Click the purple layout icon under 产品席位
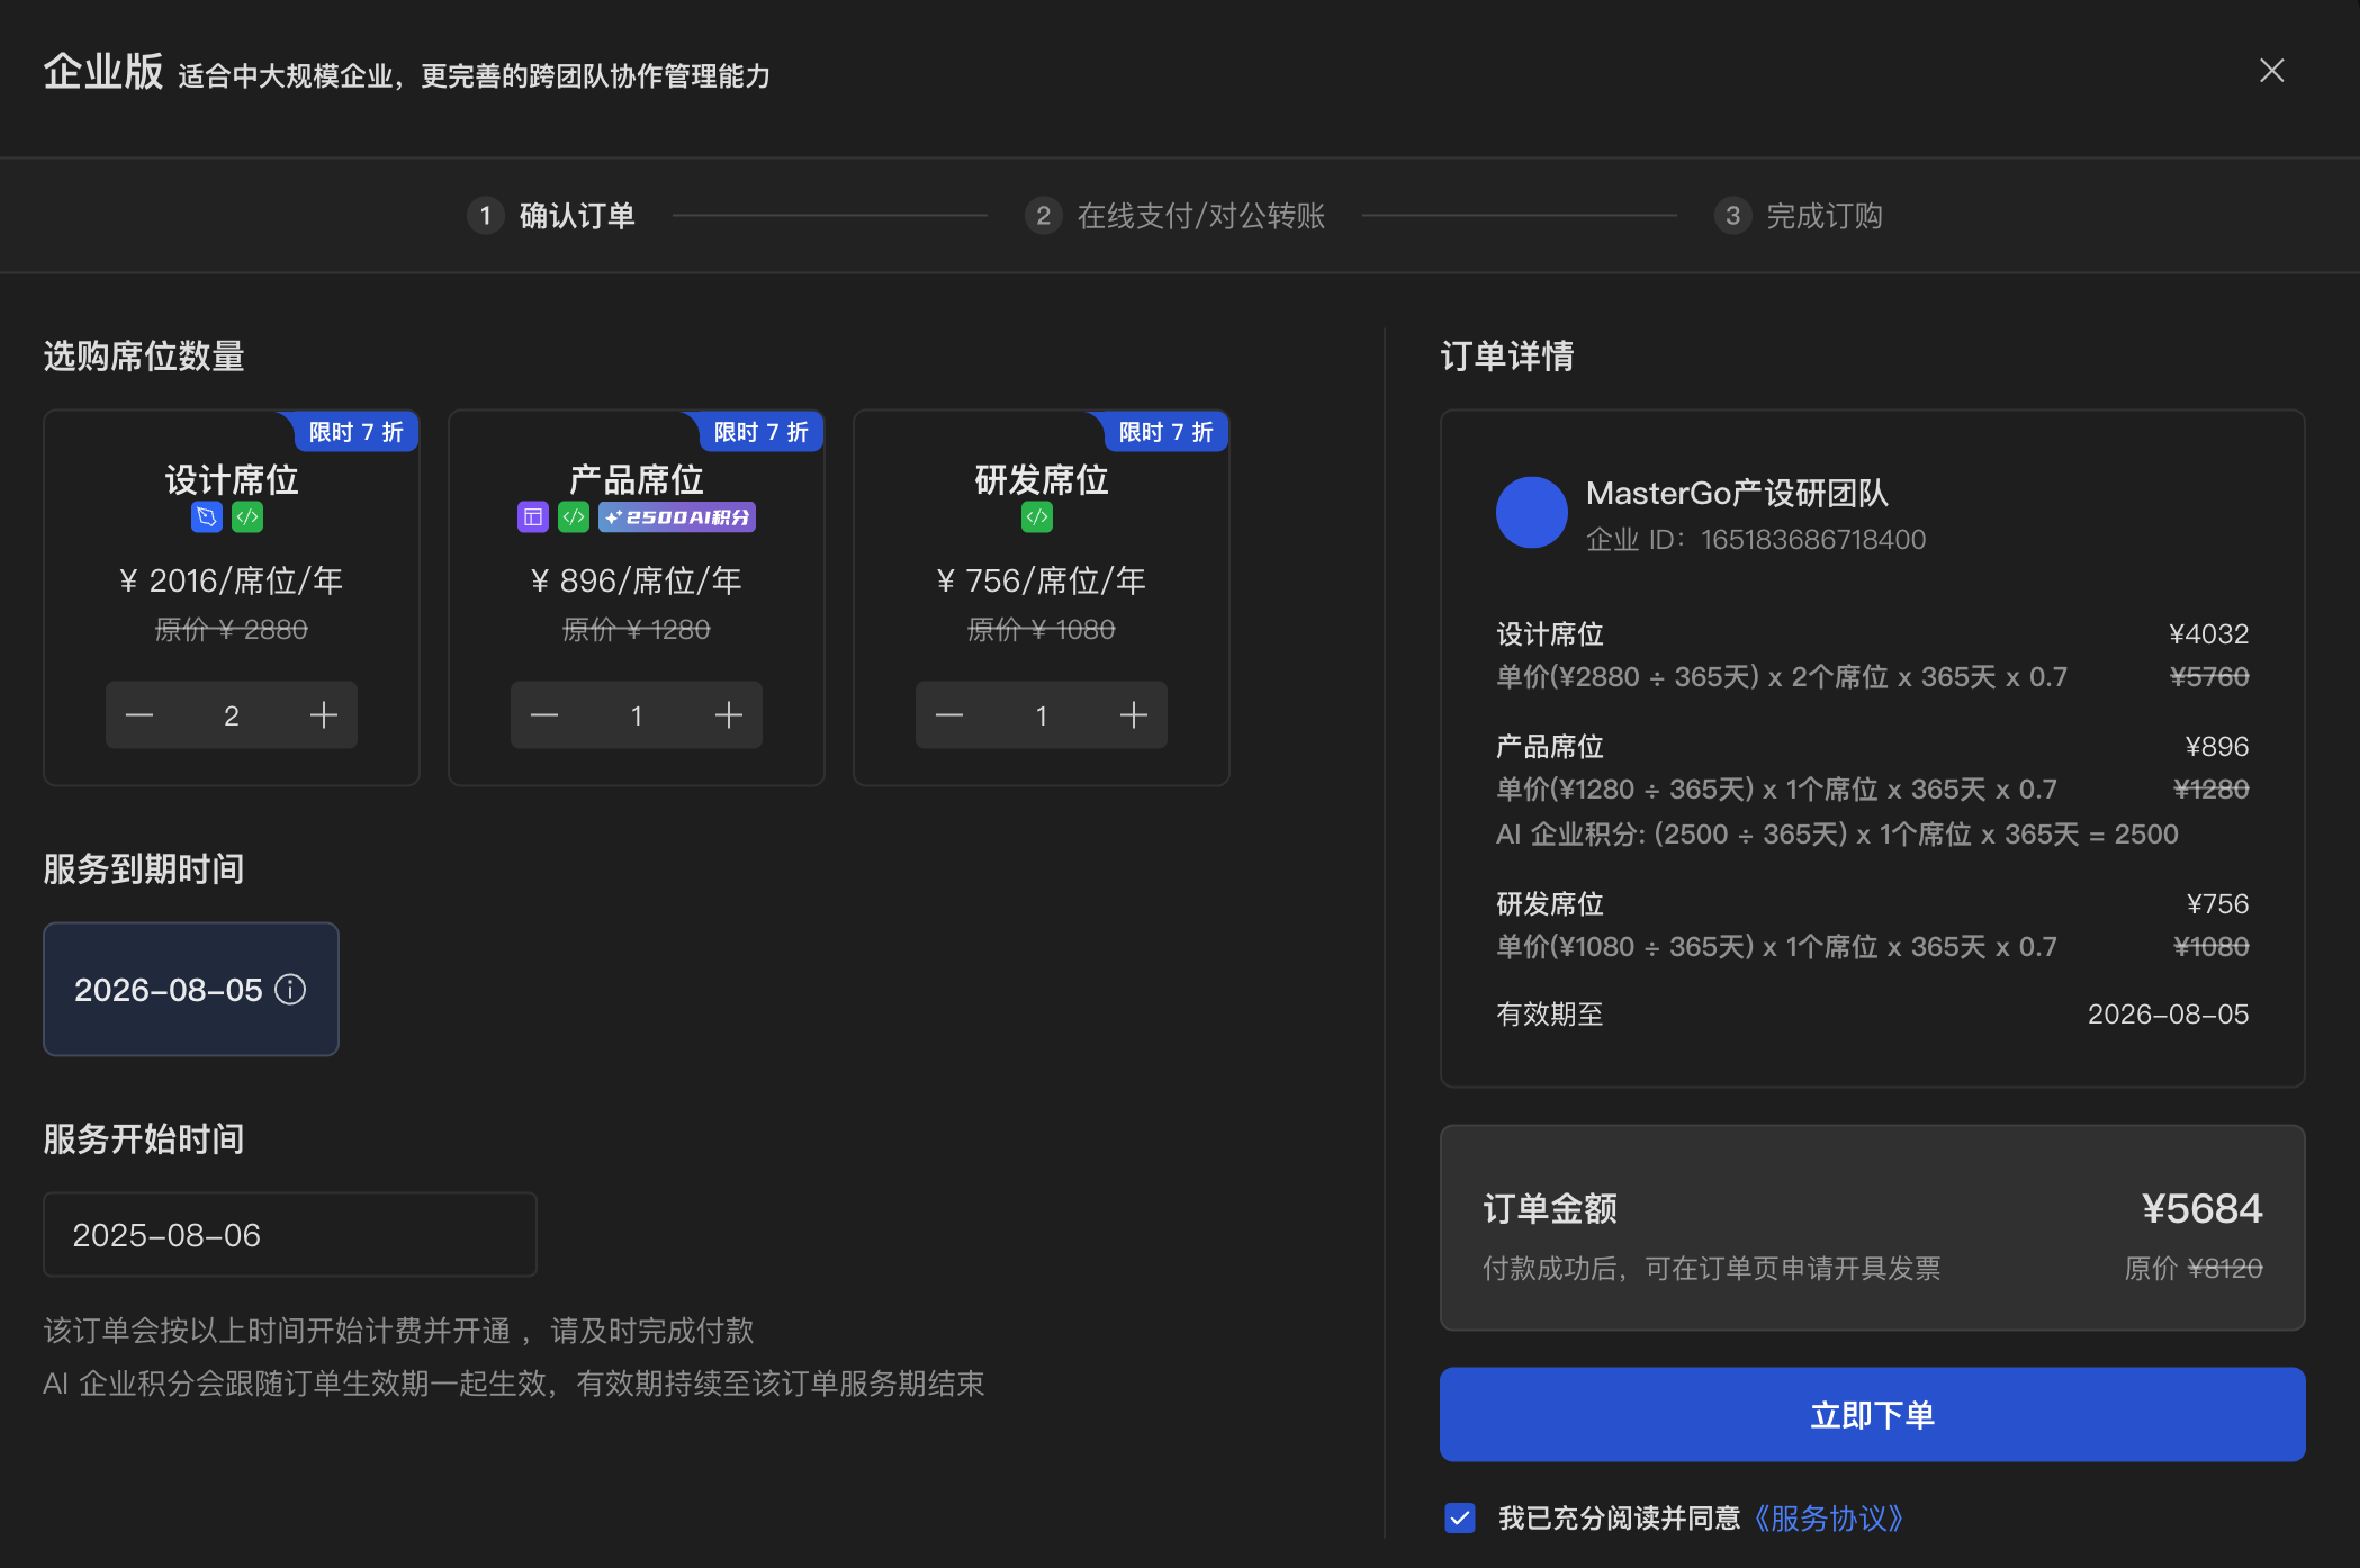Screen dimensions: 2360x1568 click(533, 517)
